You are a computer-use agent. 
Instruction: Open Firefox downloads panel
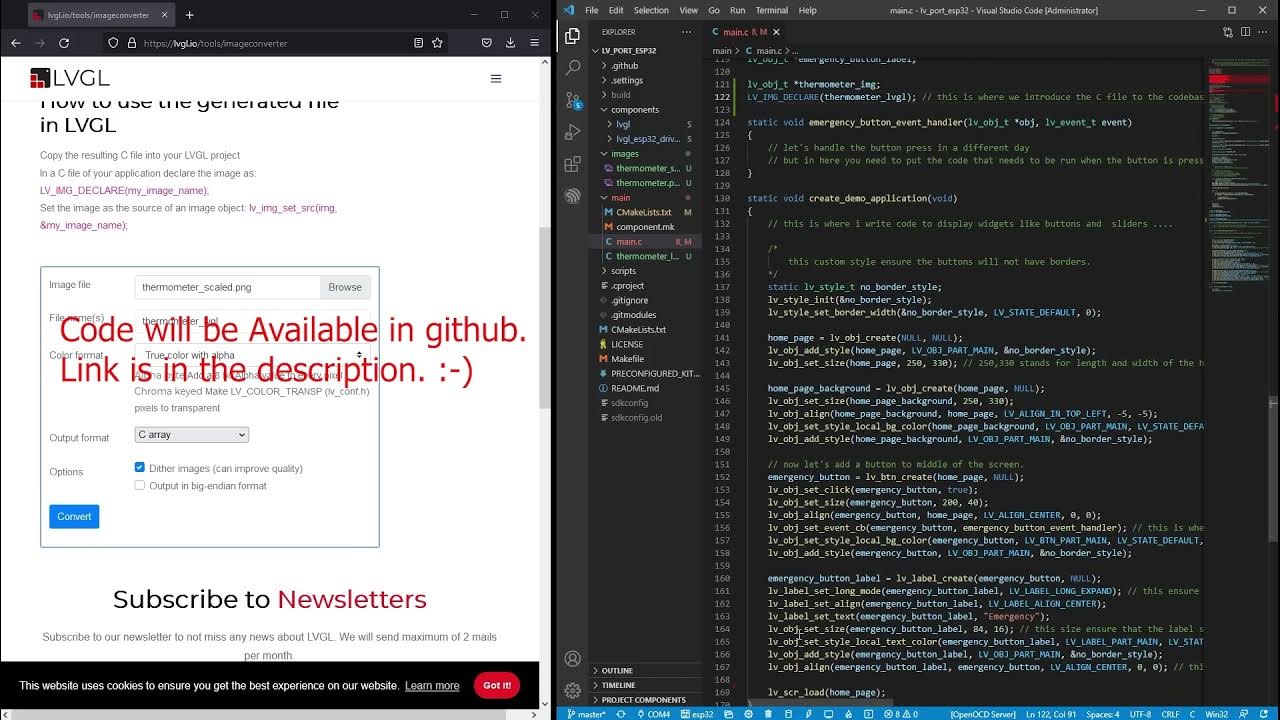pos(510,43)
